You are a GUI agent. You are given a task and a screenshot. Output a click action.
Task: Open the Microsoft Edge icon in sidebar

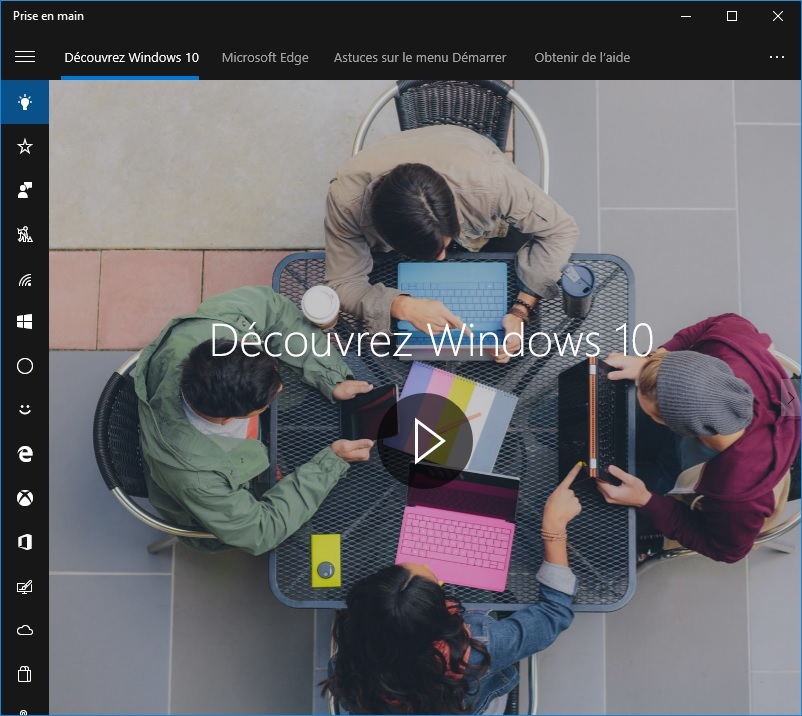point(25,454)
